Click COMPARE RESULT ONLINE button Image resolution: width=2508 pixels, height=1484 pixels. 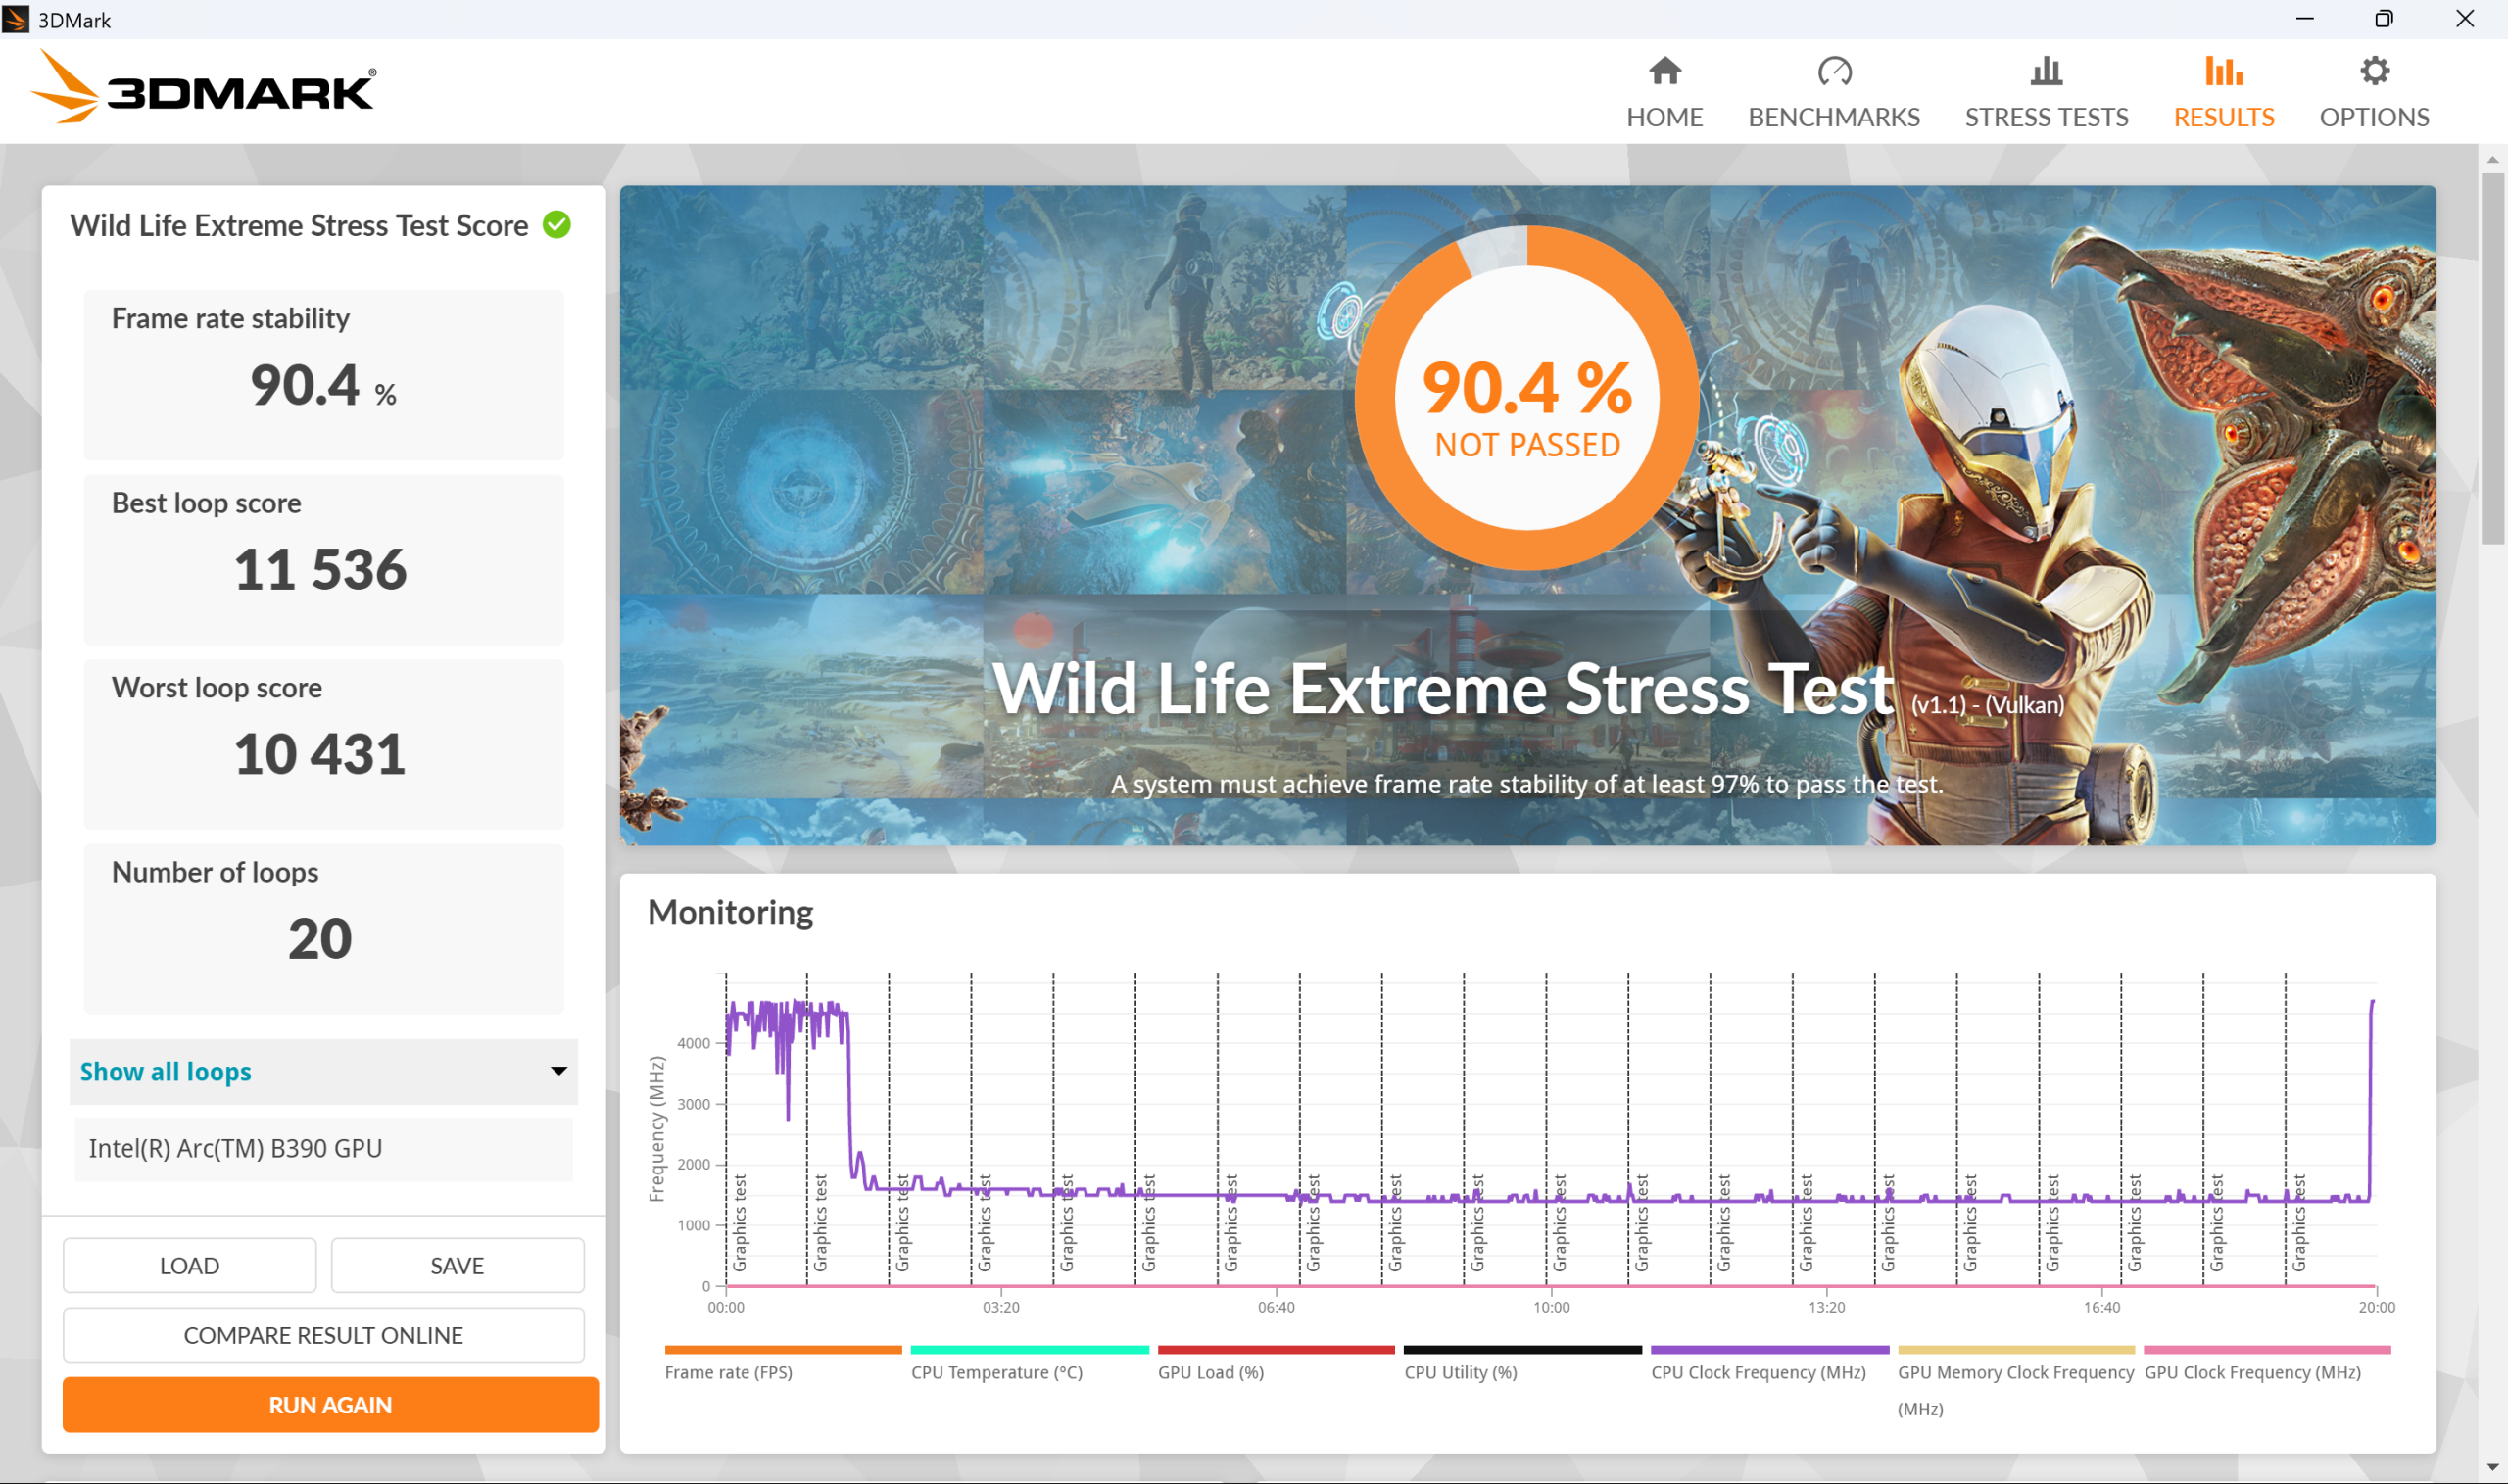323,1335
